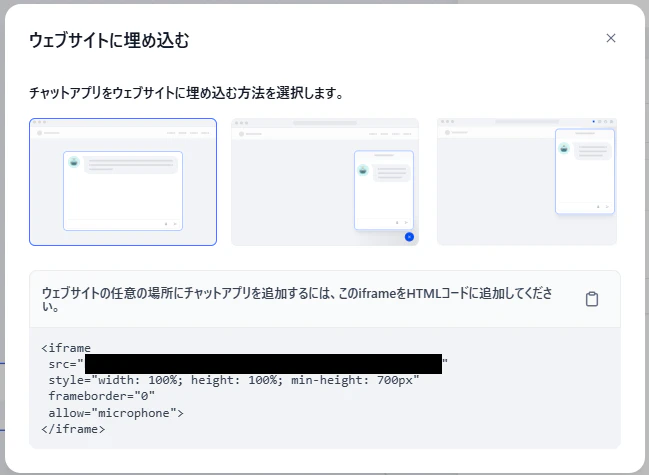Click the embed method description text
Screen dimensions: 649x475
tap(186, 93)
